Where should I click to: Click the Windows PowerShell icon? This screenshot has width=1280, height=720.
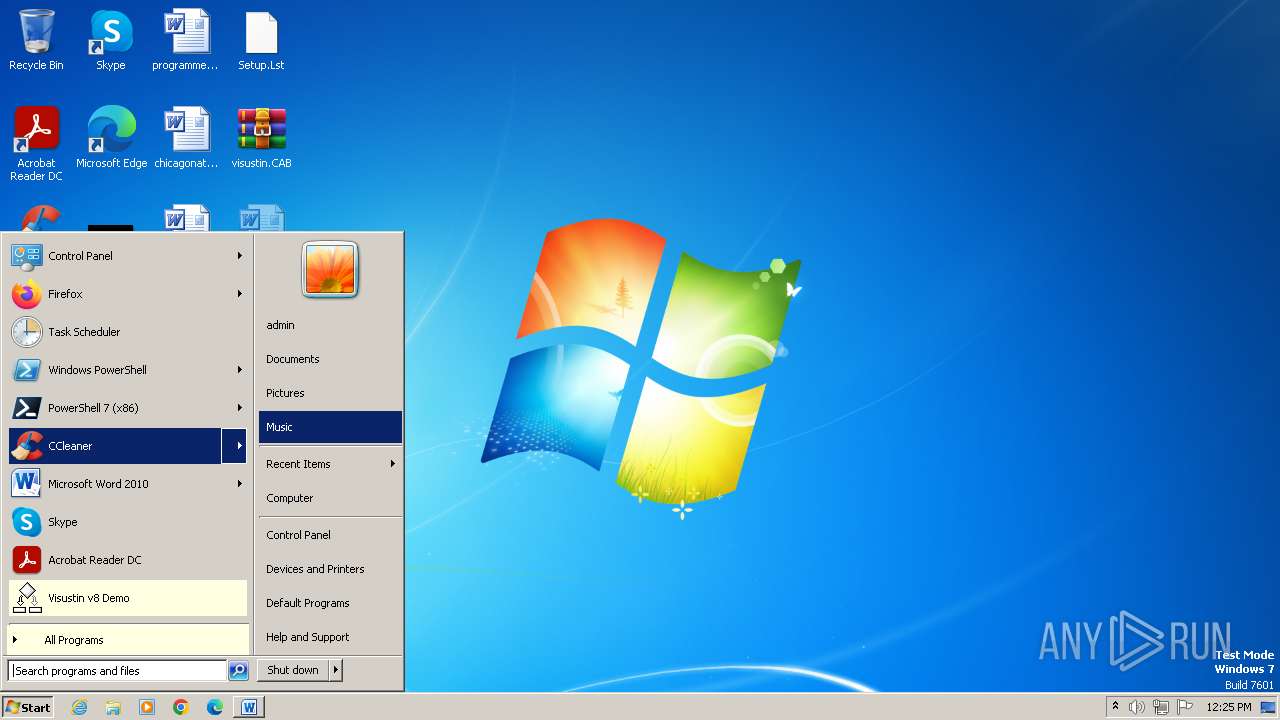click(26, 370)
